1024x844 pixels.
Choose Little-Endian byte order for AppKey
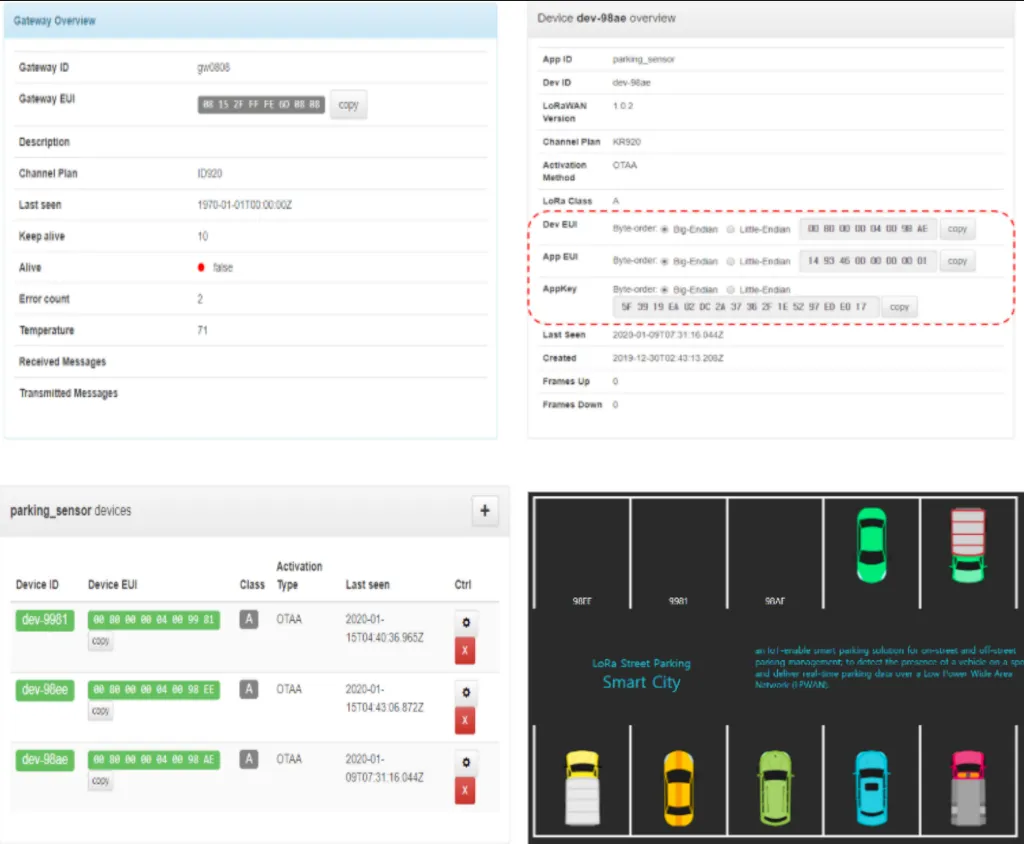(731, 290)
